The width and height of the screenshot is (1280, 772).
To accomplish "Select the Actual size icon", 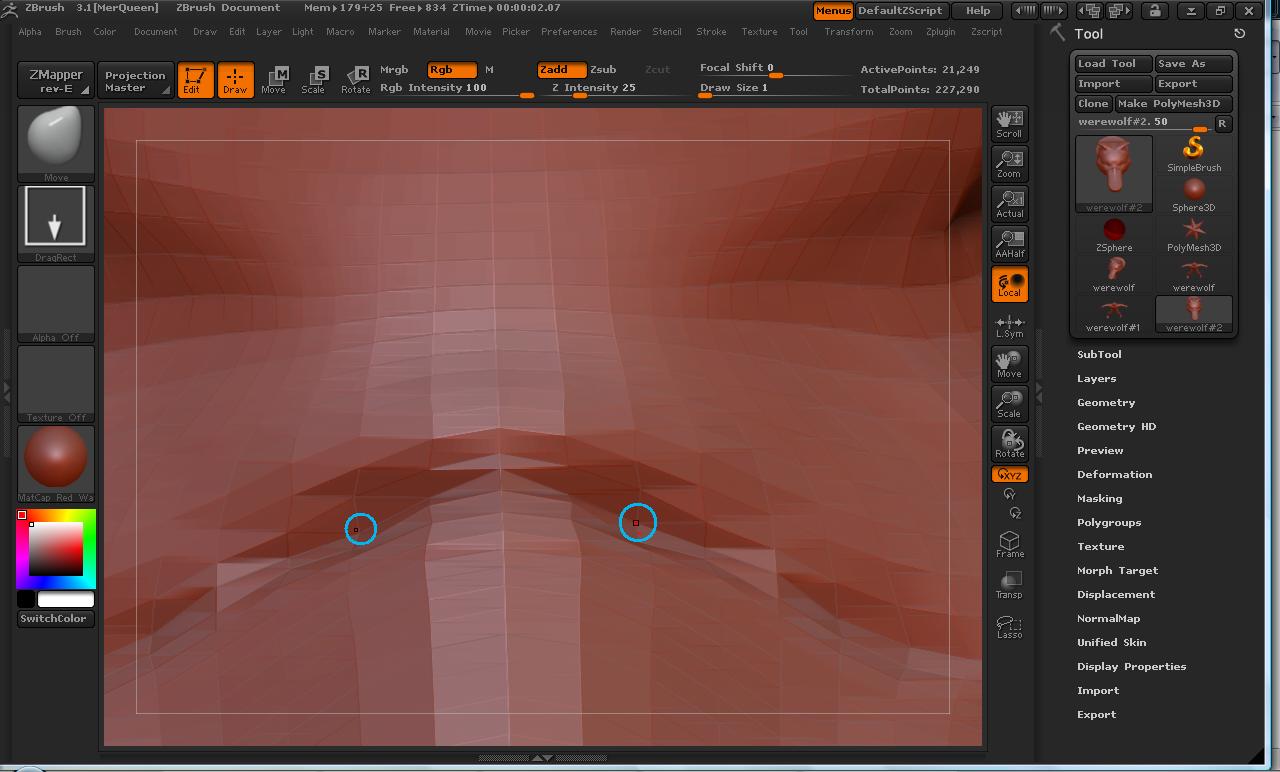I will click(1009, 204).
